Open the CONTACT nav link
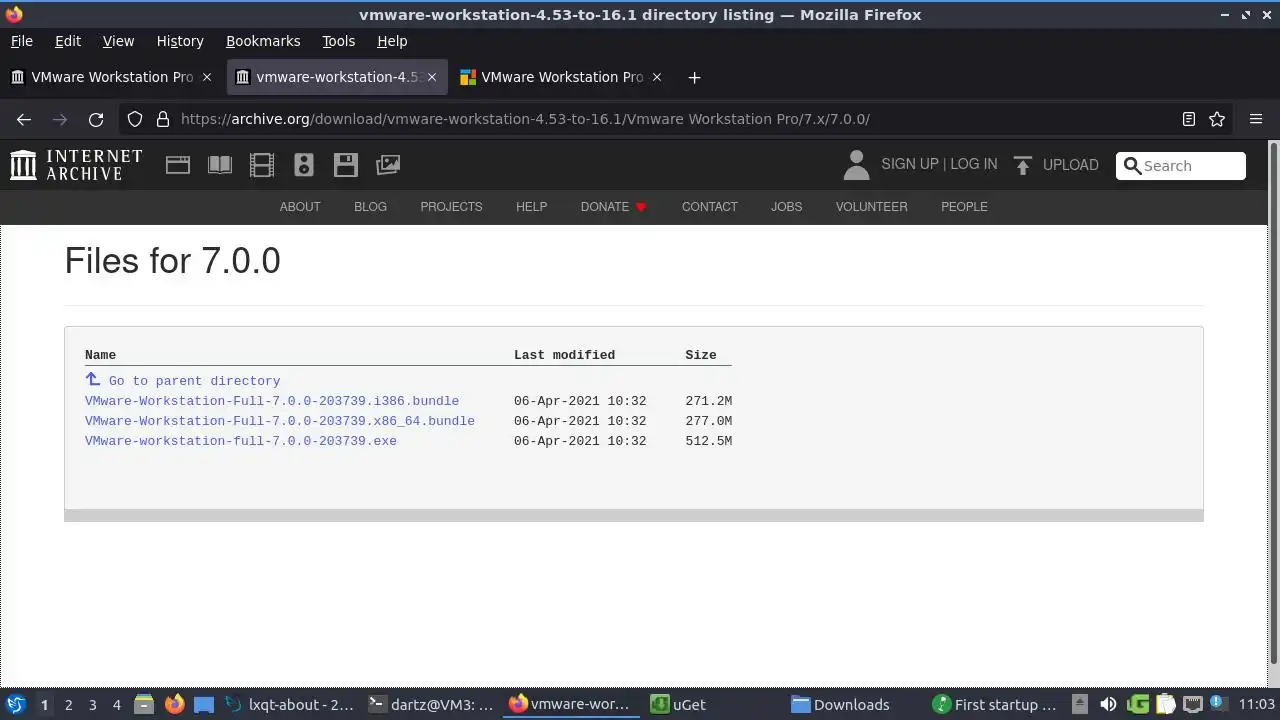The image size is (1280, 720). click(710, 207)
